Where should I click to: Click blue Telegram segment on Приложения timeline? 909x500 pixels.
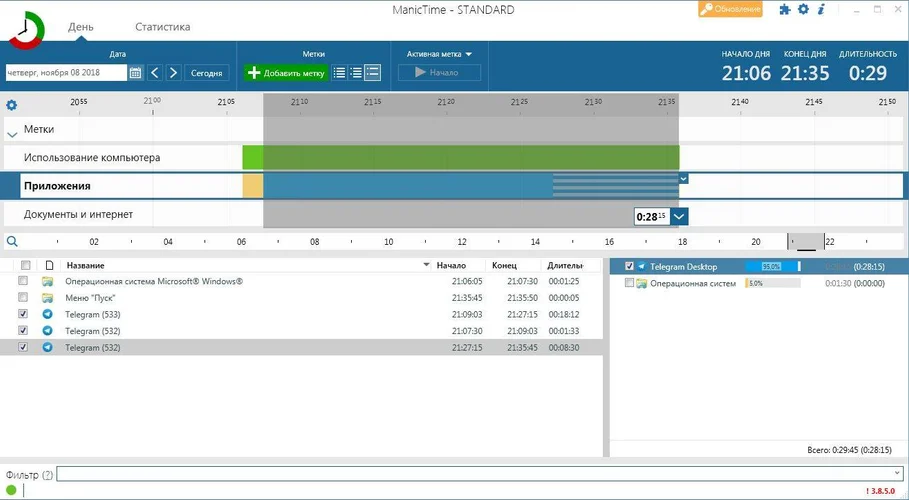[x=408, y=186]
